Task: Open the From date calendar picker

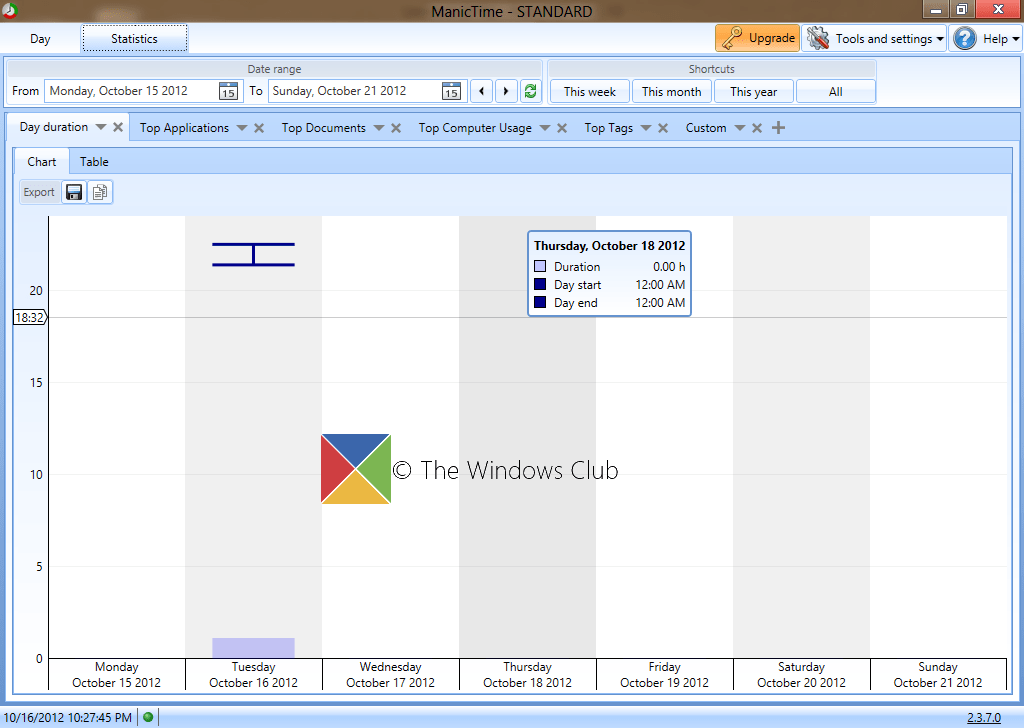Action: coord(228,91)
